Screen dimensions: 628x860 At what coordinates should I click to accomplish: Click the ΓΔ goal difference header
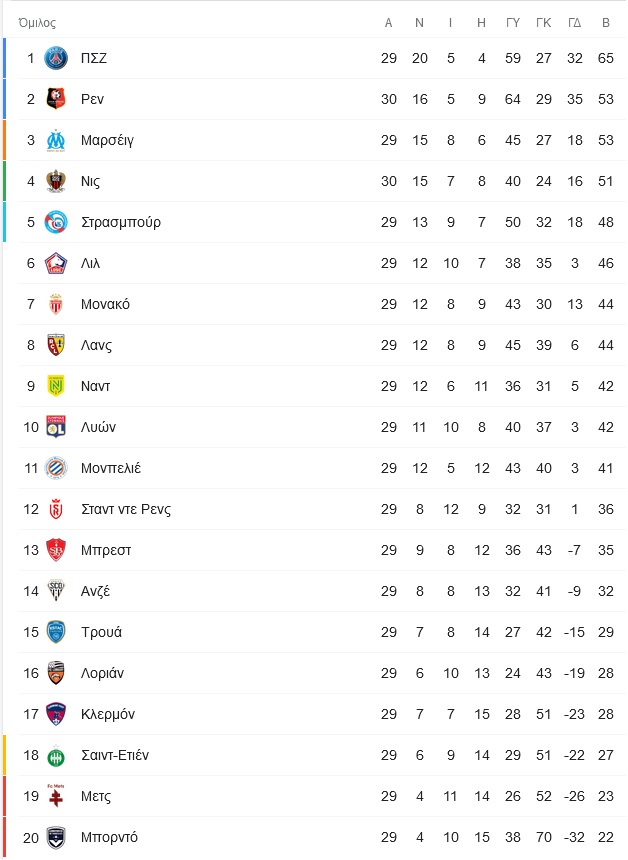(x=575, y=22)
